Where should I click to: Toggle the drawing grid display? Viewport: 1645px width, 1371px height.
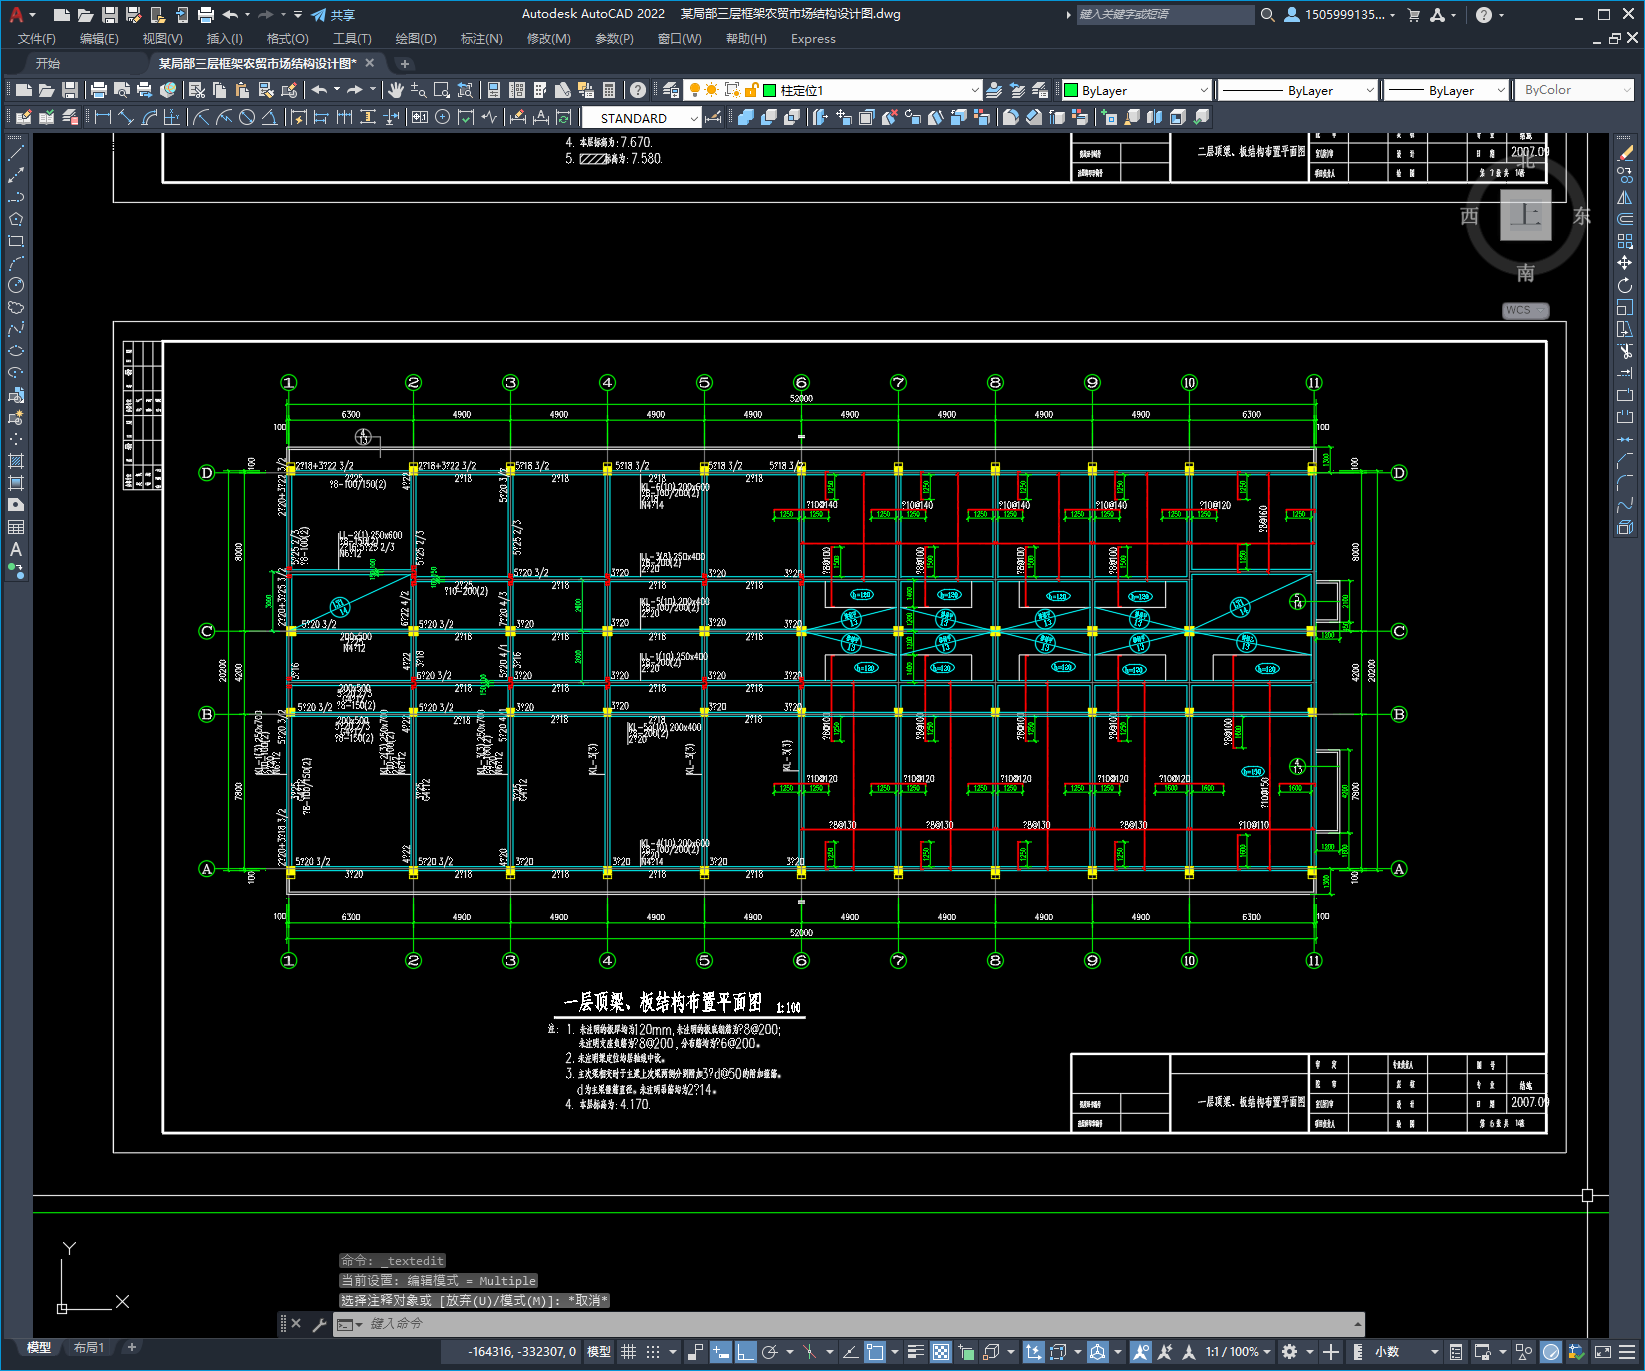(629, 1352)
